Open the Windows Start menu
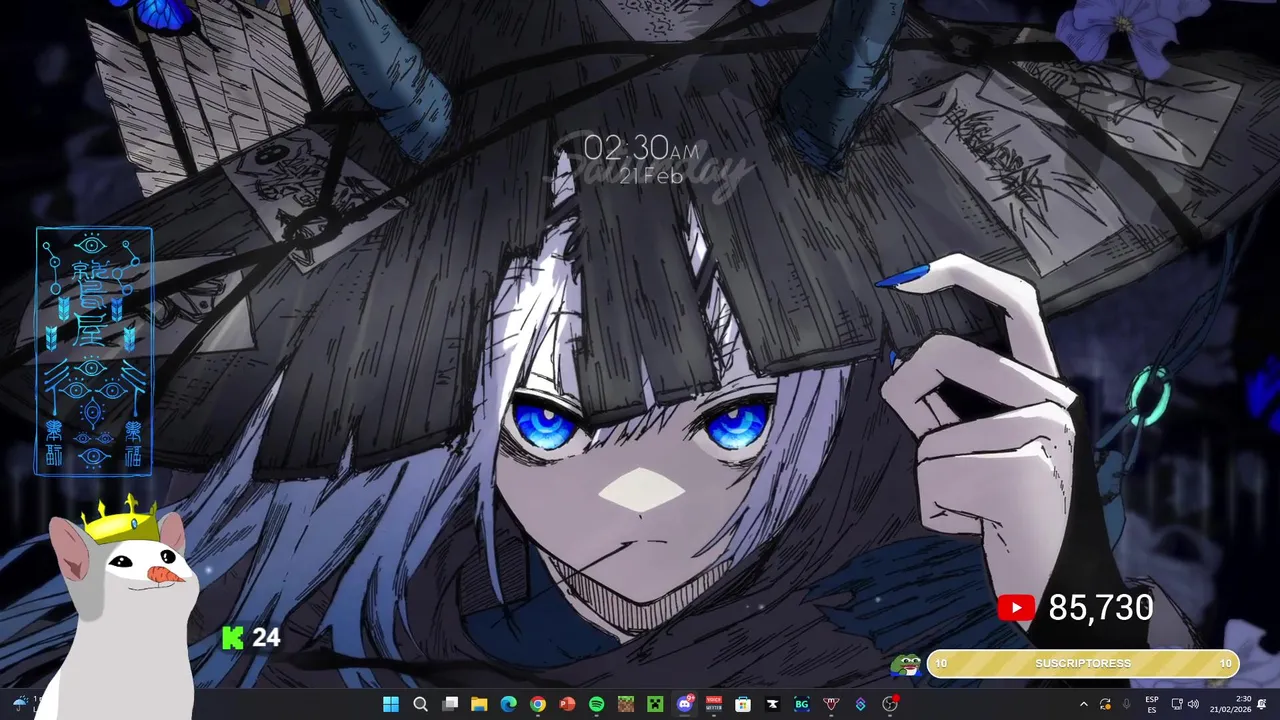This screenshot has width=1280, height=720. (391, 704)
